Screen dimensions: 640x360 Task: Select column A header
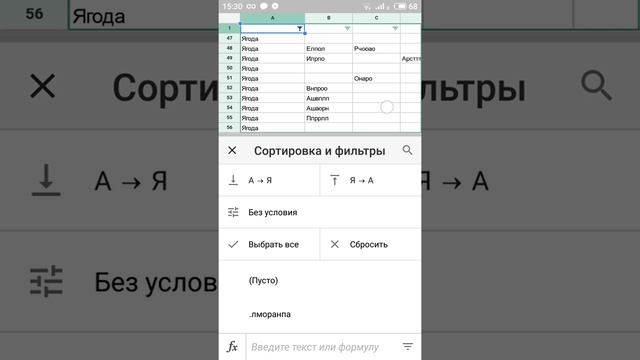coord(273,18)
